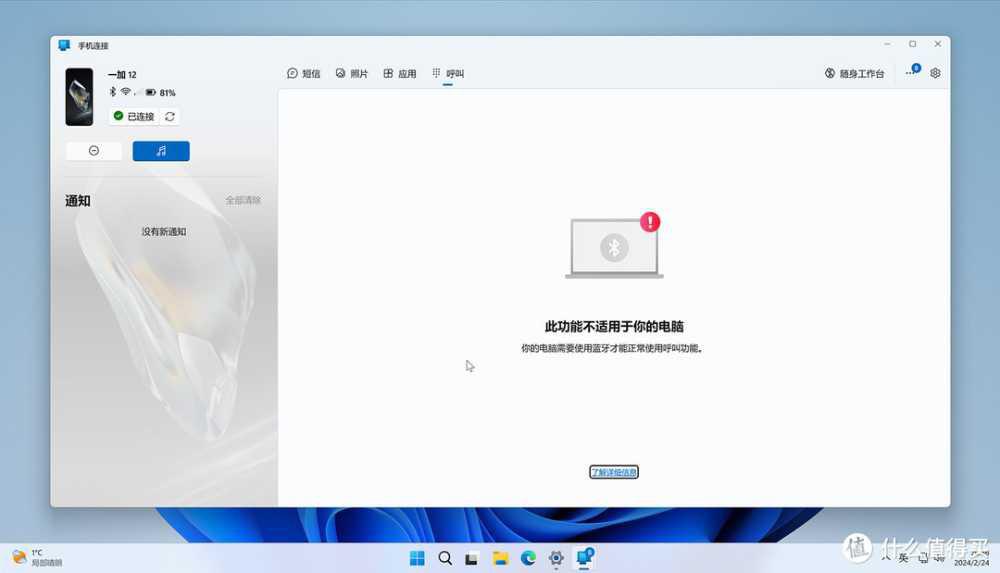This screenshot has width=1000, height=573.
Task: Open 随身工作台 panel
Action: point(854,73)
